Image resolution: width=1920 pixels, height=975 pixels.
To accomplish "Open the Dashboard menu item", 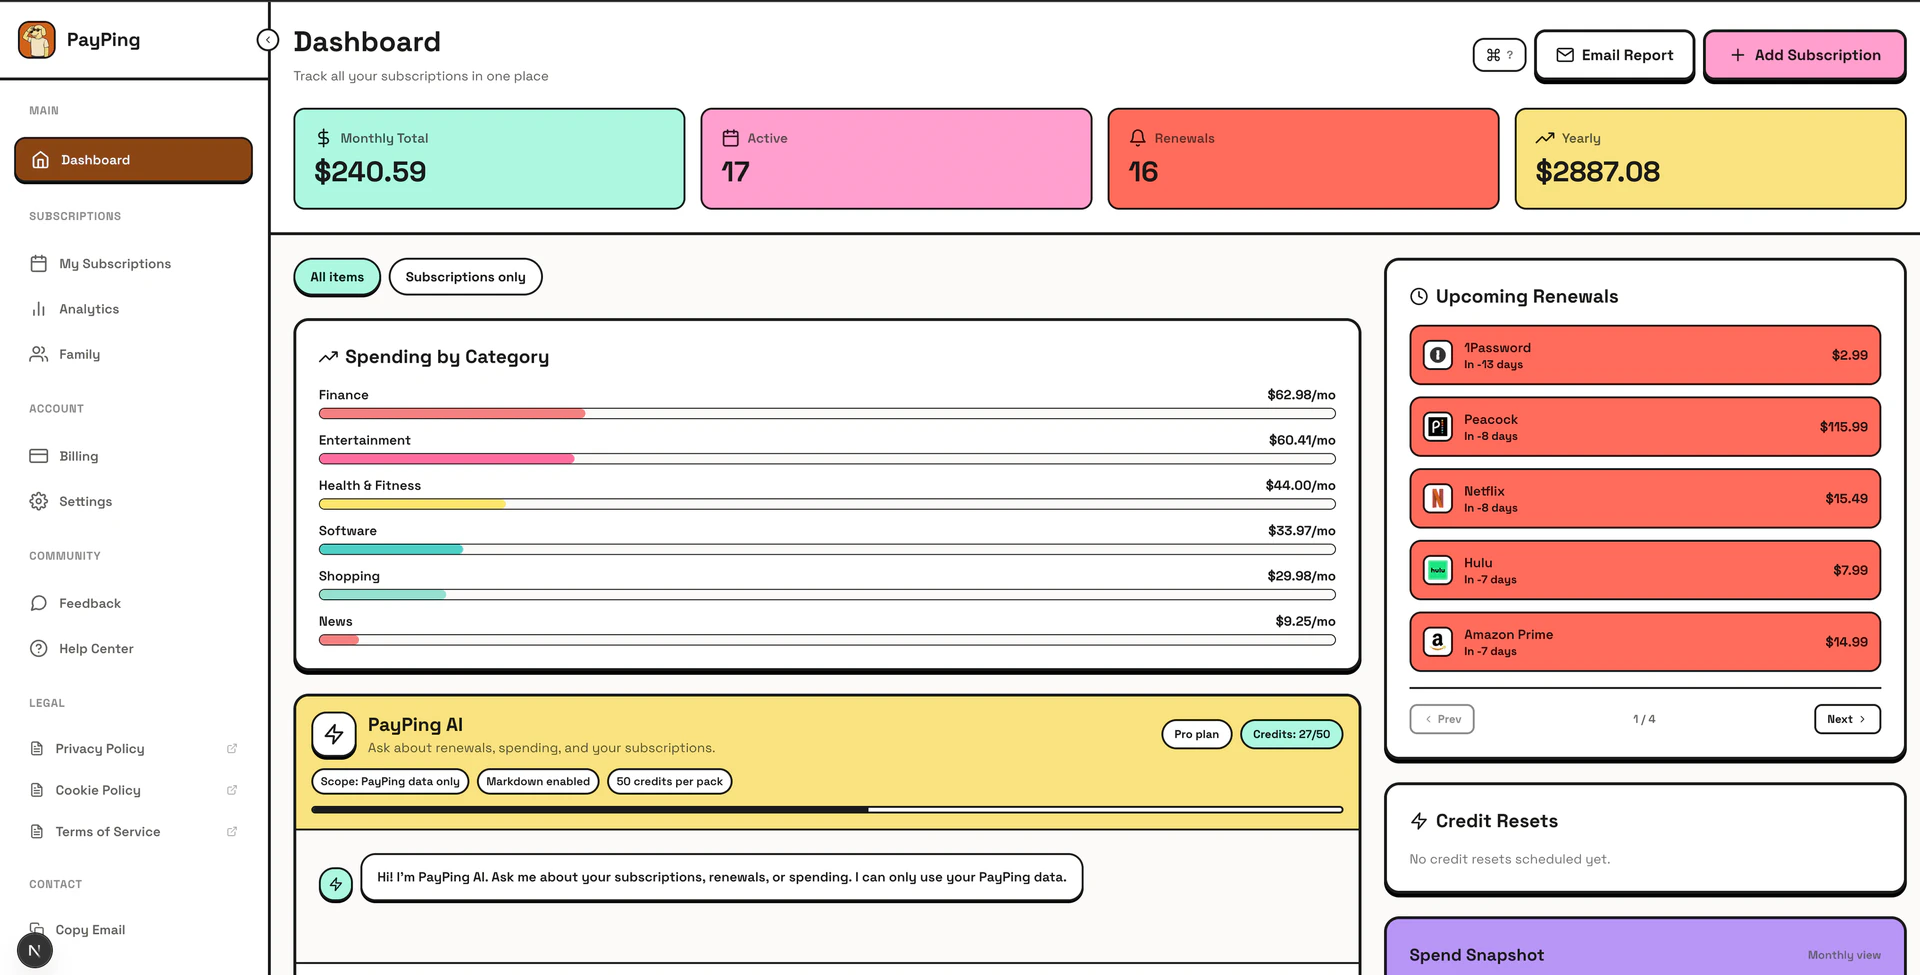I will (x=133, y=159).
